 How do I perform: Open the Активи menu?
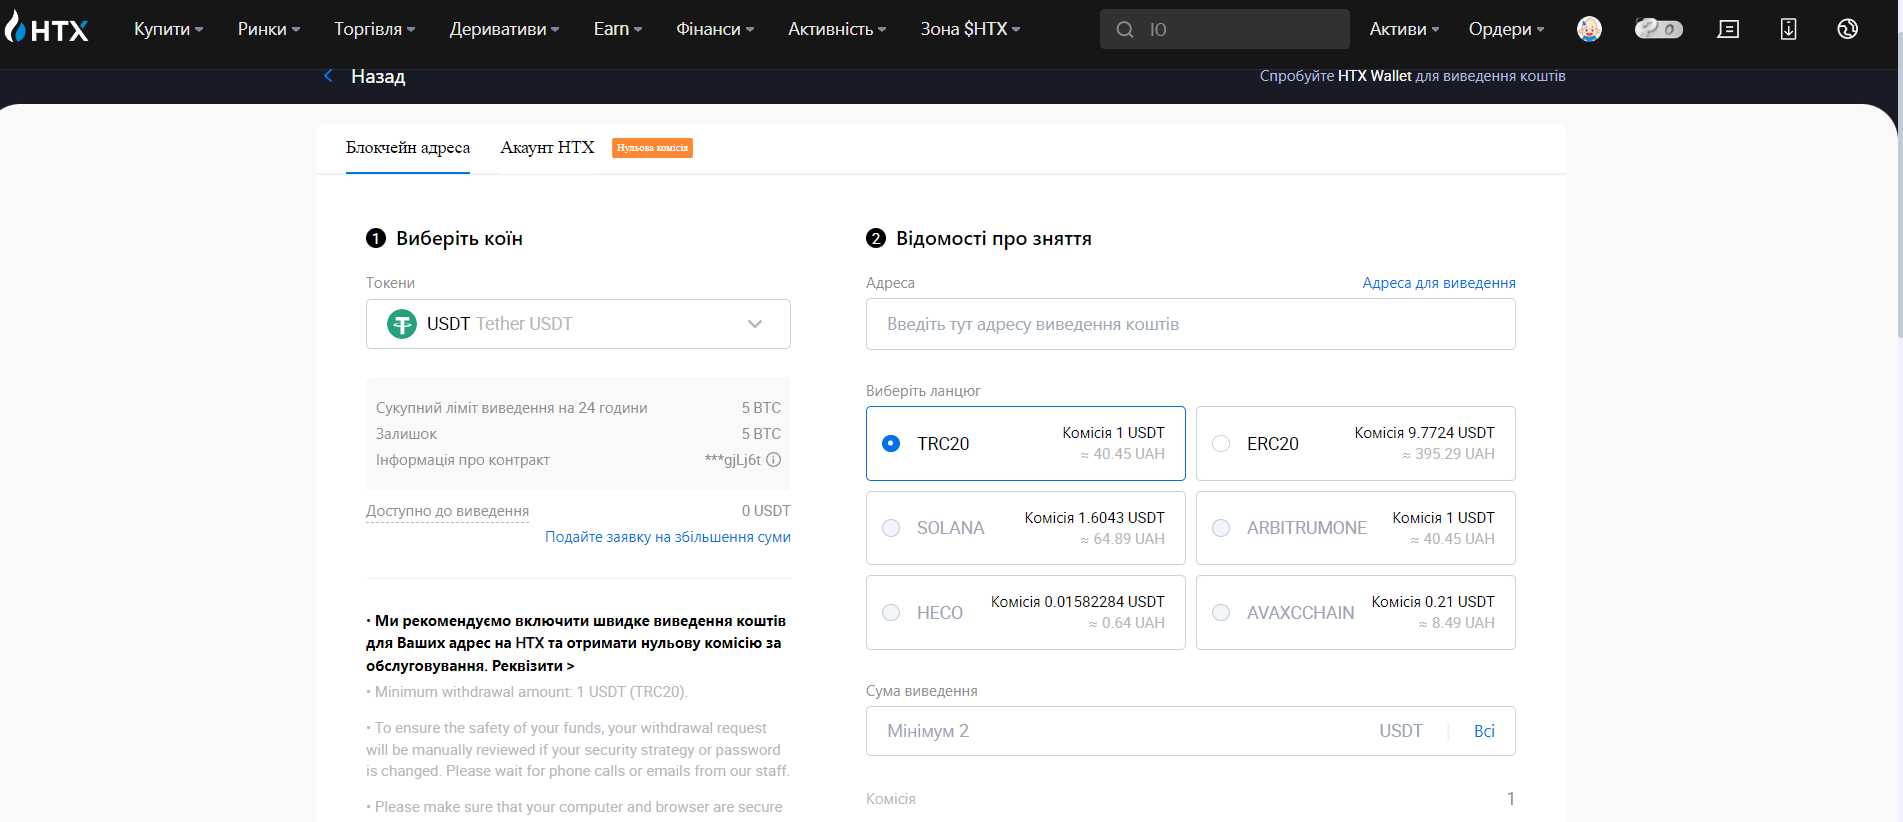(1404, 29)
